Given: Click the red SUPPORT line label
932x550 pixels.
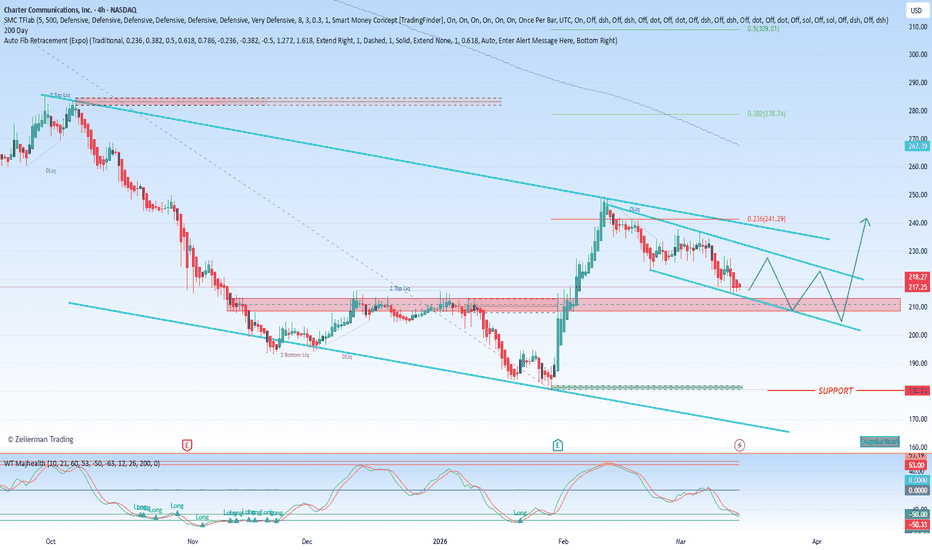Looking at the screenshot, I should tap(835, 391).
